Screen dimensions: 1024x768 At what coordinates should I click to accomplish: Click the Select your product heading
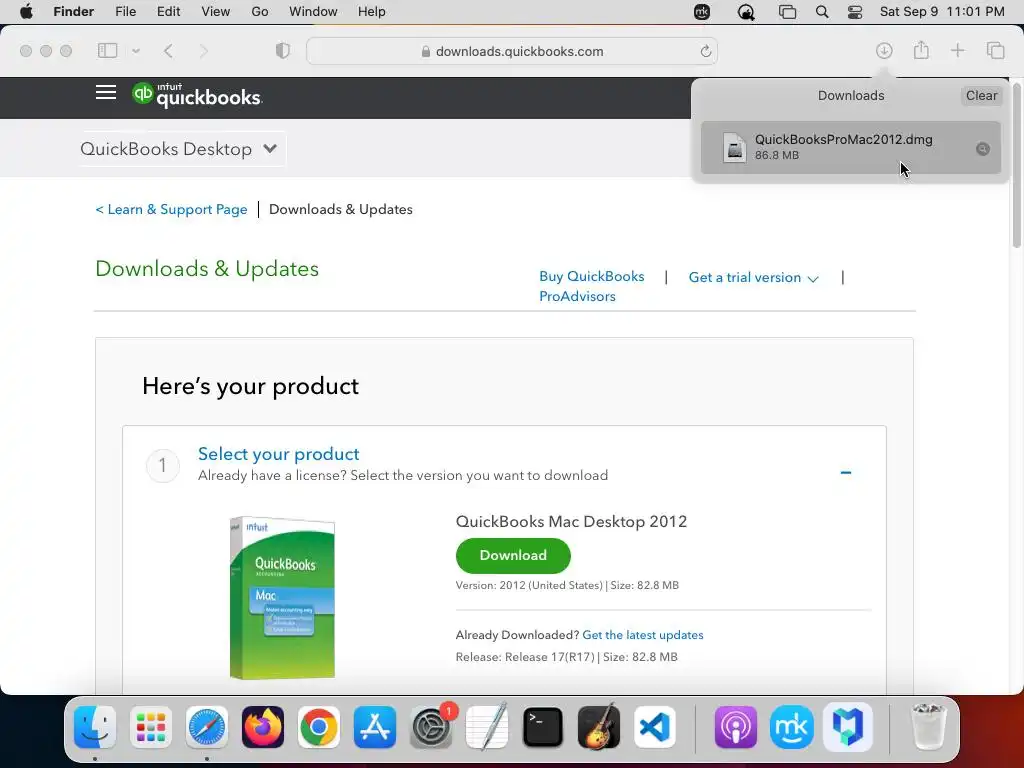click(279, 454)
